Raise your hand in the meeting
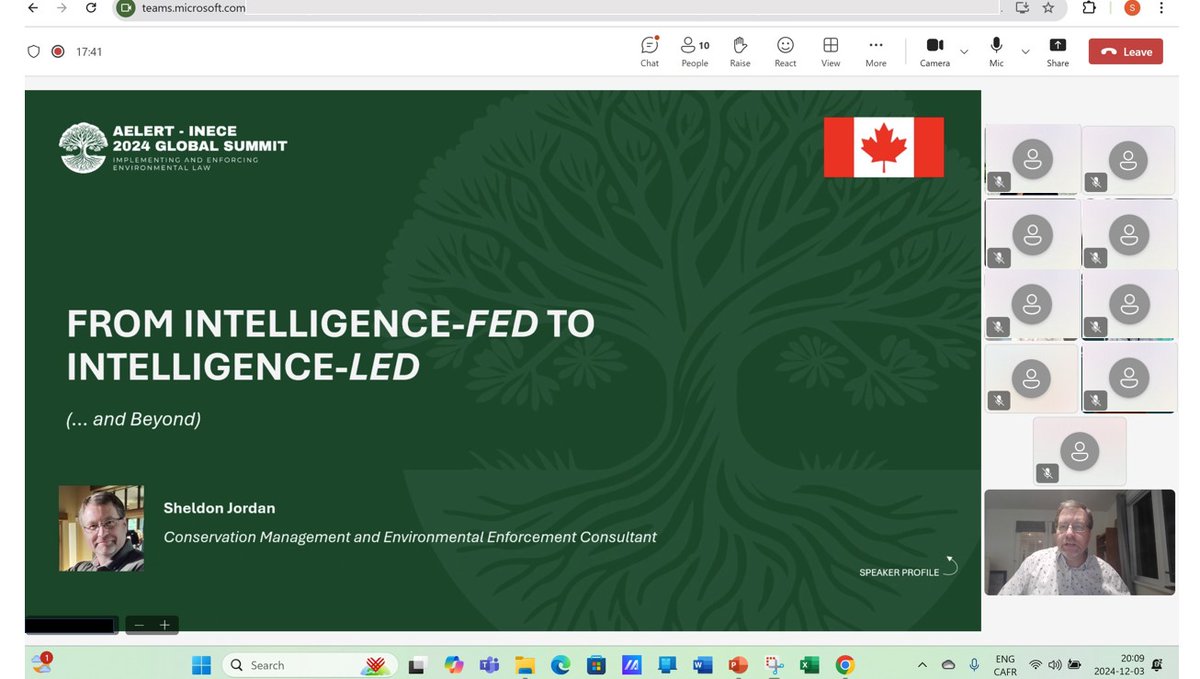The height and width of the screenshot is (679, 1200). coord(740,51)
